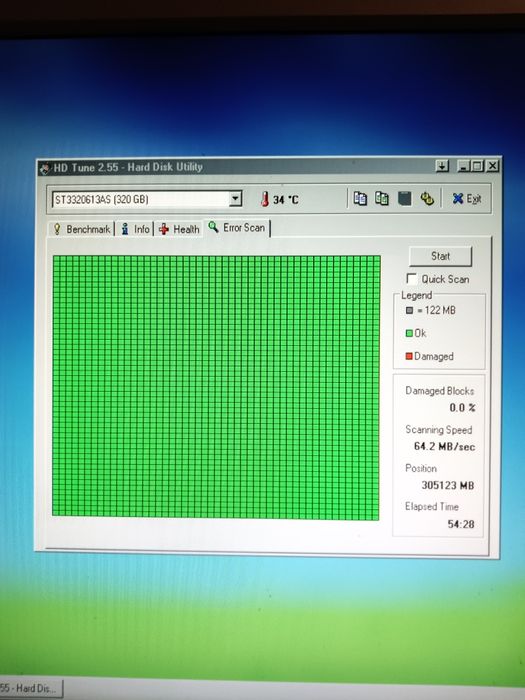Click the Position label
This screenshot has width=525, height=700.
tap(421, 468)
